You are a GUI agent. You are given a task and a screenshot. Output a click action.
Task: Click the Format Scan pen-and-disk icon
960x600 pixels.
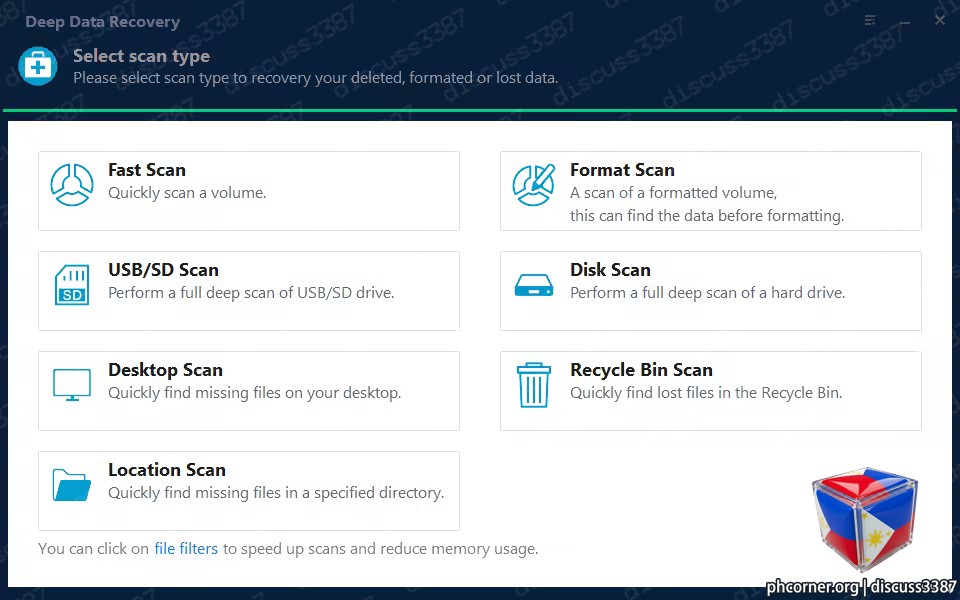tap(534, 185)
